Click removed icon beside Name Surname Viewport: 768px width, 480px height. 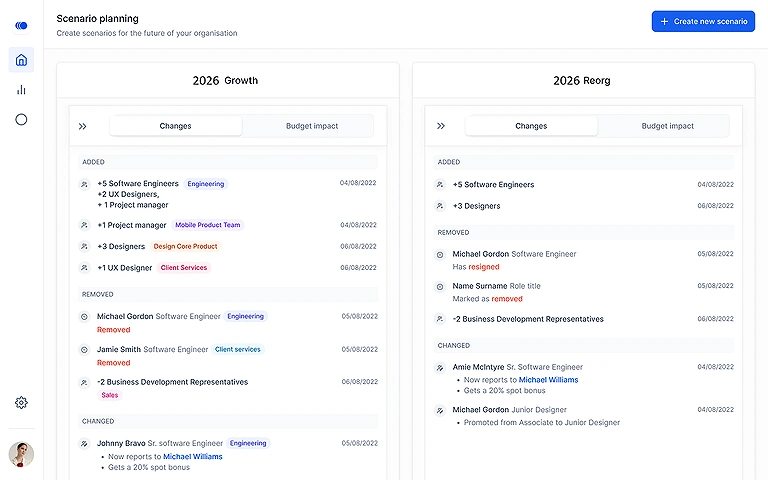[440, 287]
